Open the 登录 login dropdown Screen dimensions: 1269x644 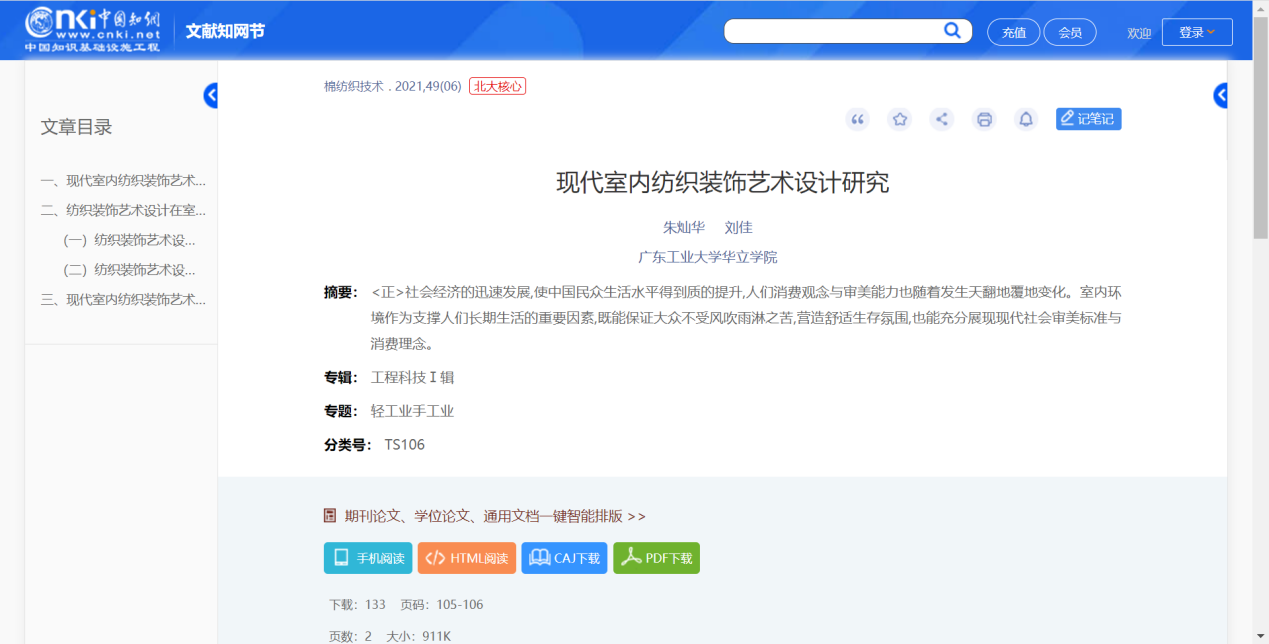(x=1197, y=32)
